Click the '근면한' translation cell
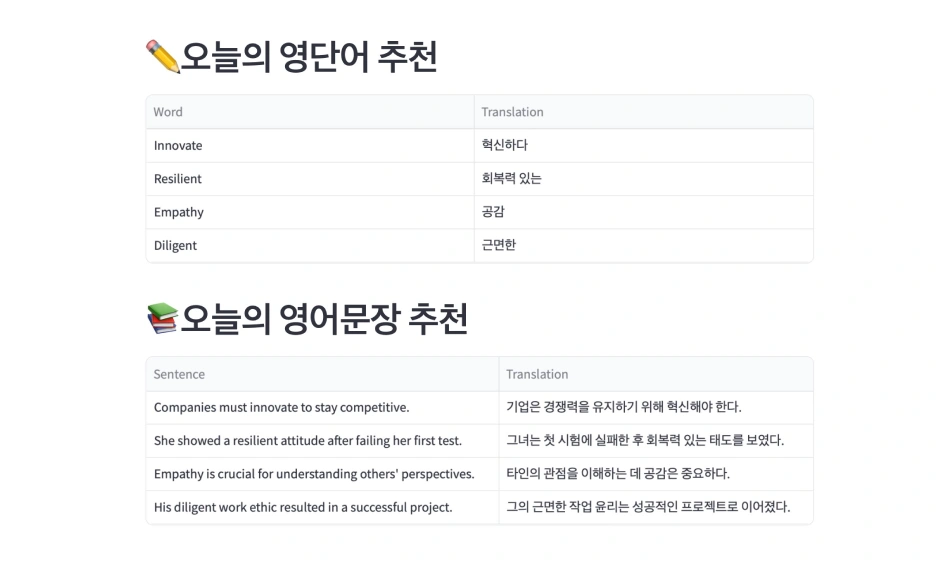Screen dimensions: 939x561 644,245
